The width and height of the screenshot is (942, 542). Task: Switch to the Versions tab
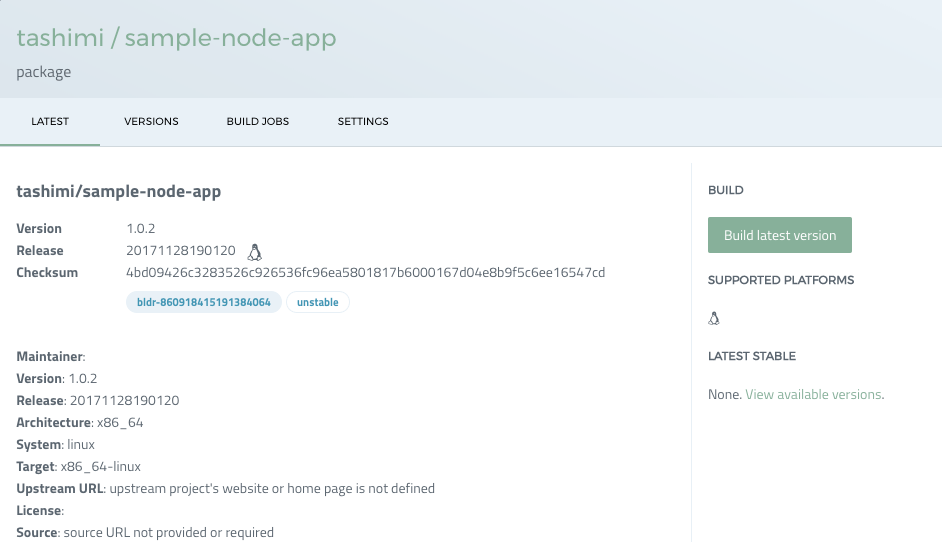151,122
